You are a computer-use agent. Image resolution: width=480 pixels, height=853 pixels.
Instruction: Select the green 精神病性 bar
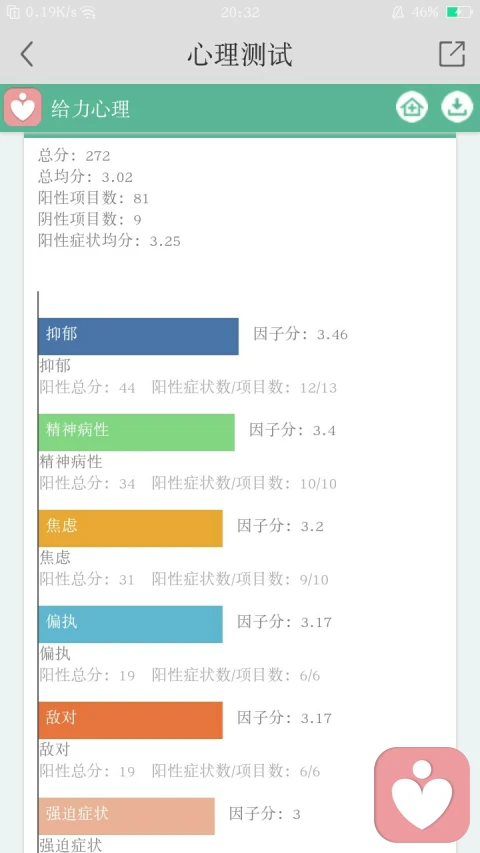pos(137,432)
